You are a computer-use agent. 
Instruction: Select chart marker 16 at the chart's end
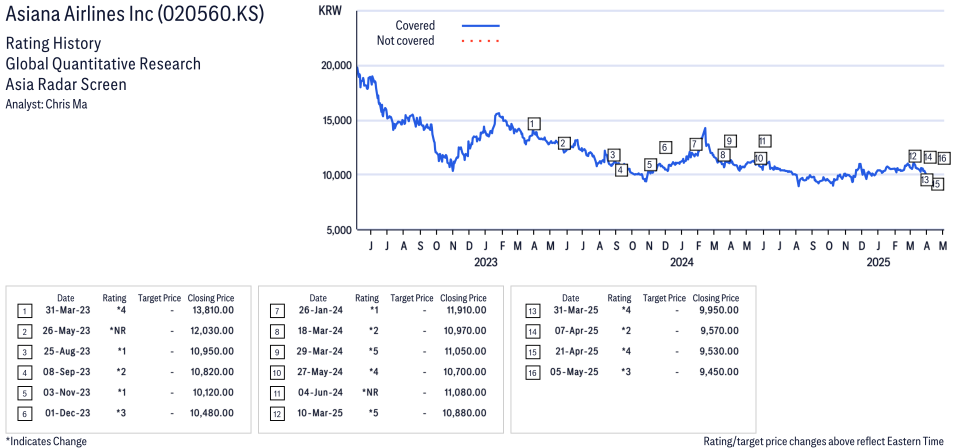(943, 158)
